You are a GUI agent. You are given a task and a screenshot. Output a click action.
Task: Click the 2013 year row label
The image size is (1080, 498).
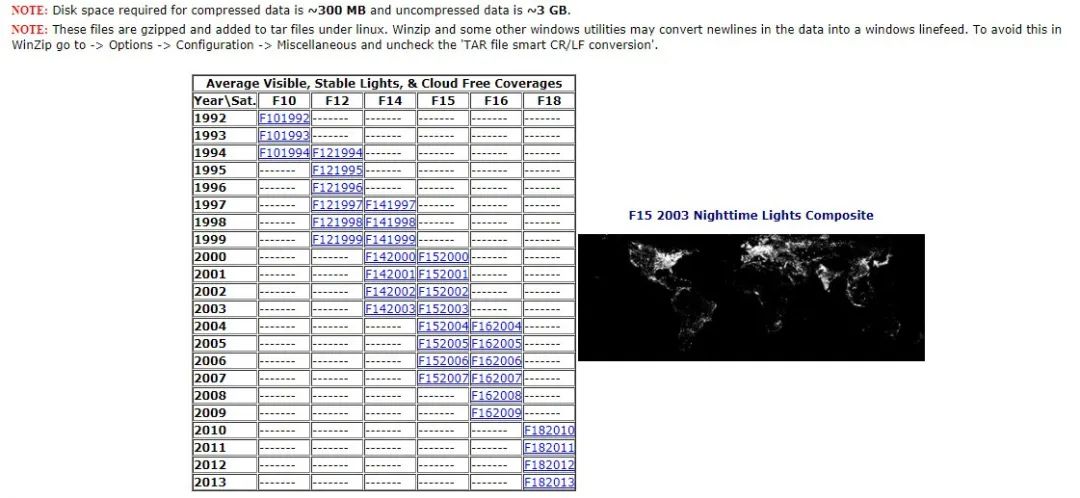[210, 482]
